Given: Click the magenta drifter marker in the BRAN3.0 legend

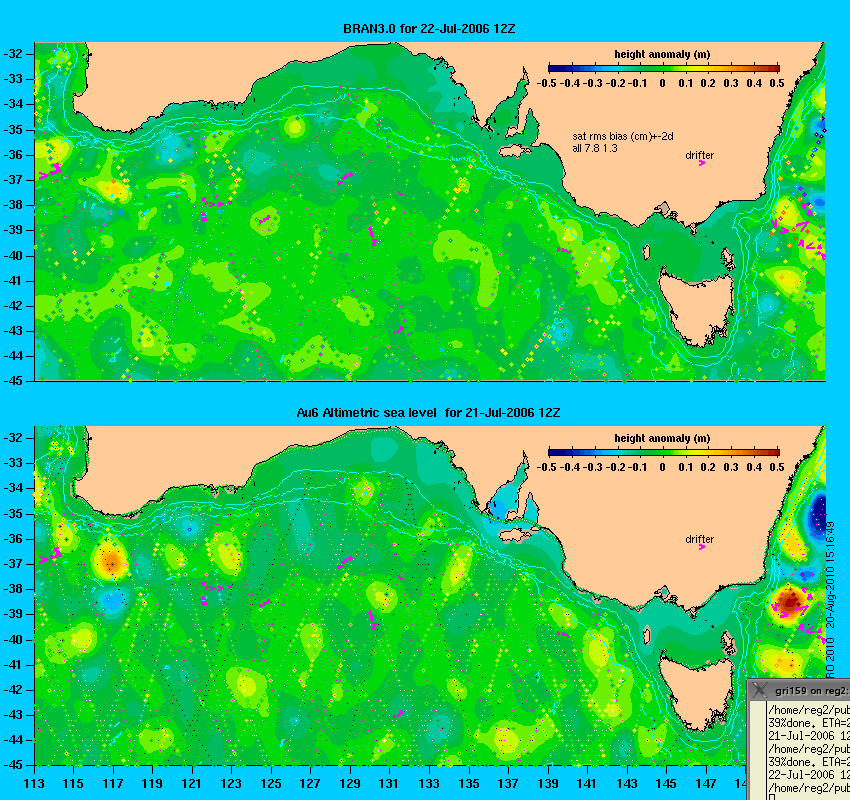Looking at the screenshot, I should click(701, 163).
